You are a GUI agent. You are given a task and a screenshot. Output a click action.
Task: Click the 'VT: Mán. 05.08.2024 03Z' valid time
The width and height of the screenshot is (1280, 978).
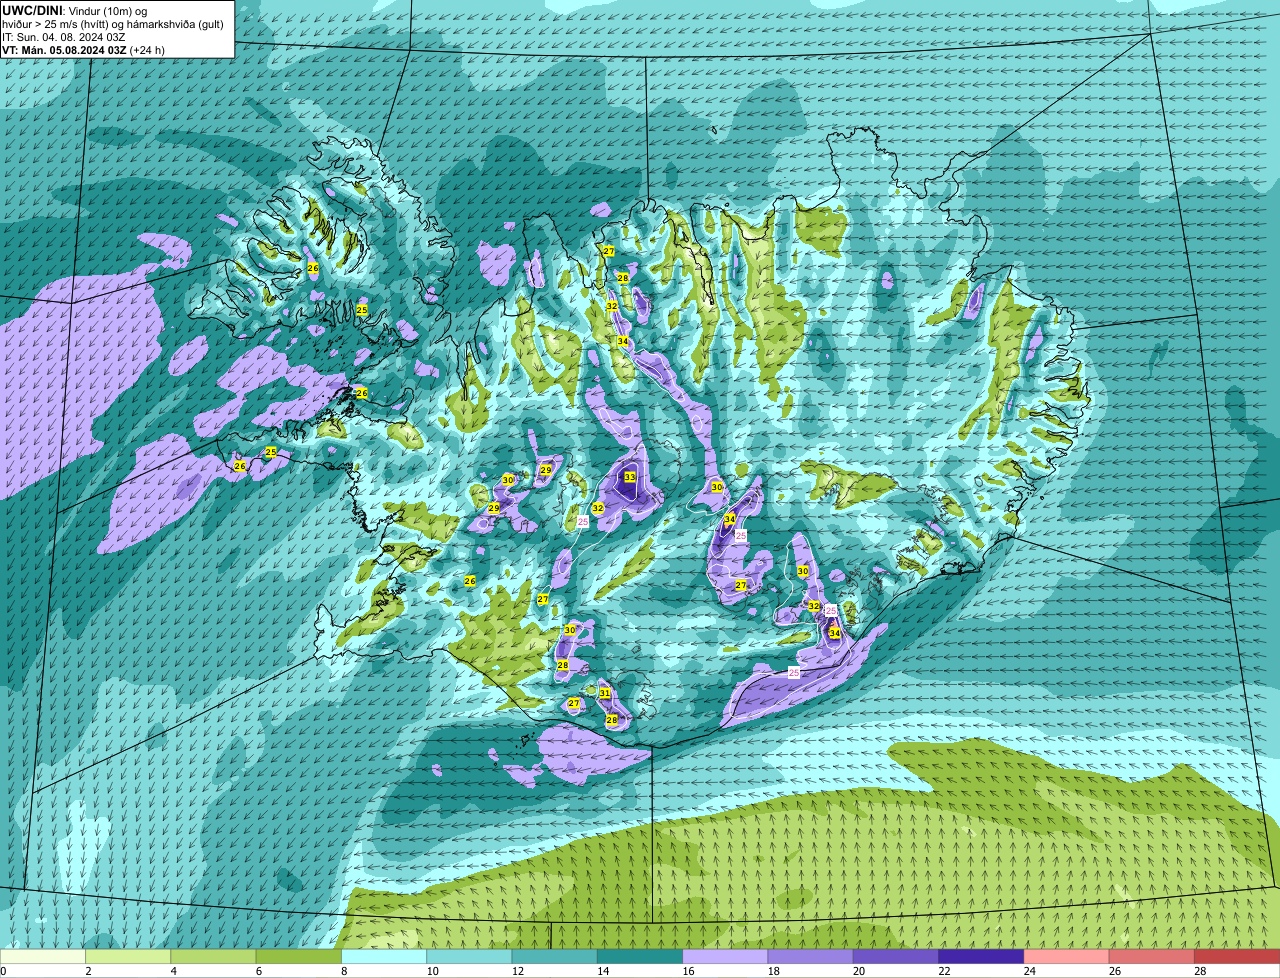64,49
